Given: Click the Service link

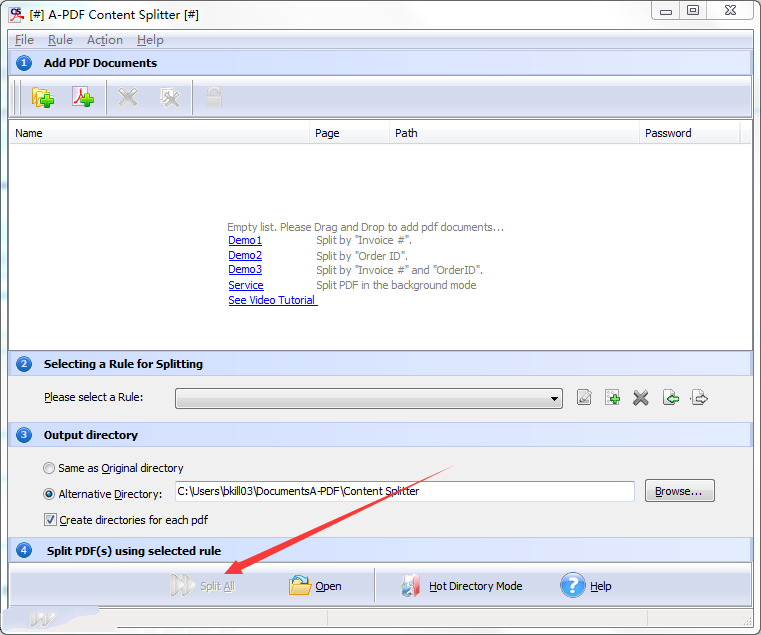Looking at the screenshot, I should [x=246, y=285].
